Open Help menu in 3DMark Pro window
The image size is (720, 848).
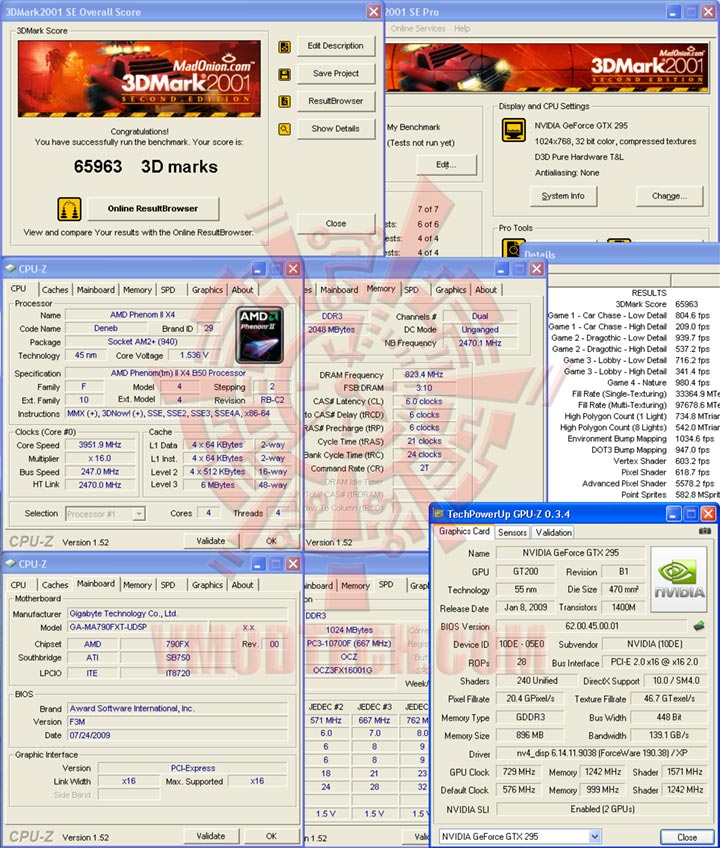coord(461,29)
